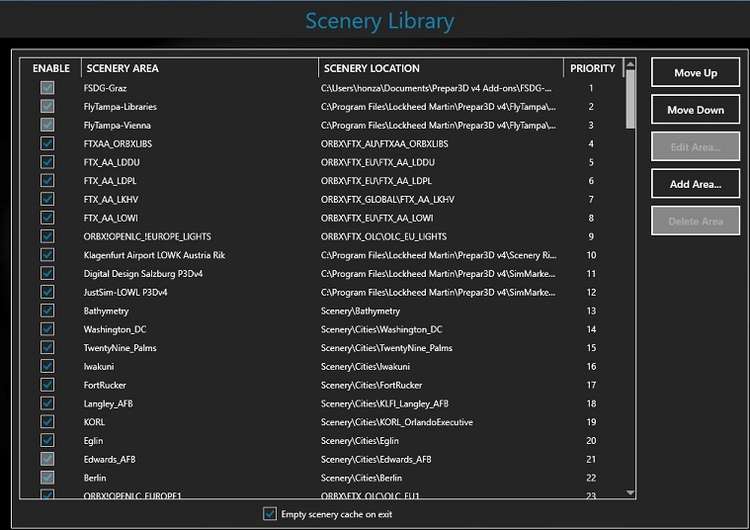Click the Move Up button
The image size is (750, 530).
(x=695, y=73)
